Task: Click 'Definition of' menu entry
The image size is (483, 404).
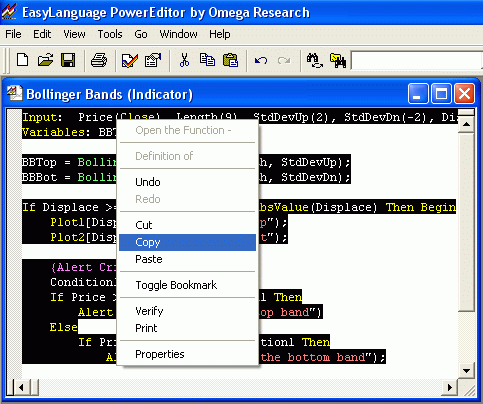Action: [x=187, y=156]
